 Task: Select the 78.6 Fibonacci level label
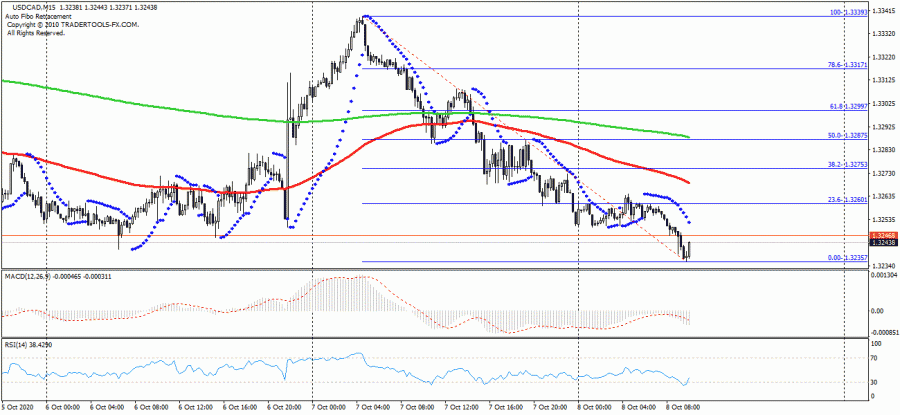pos(847,65)
